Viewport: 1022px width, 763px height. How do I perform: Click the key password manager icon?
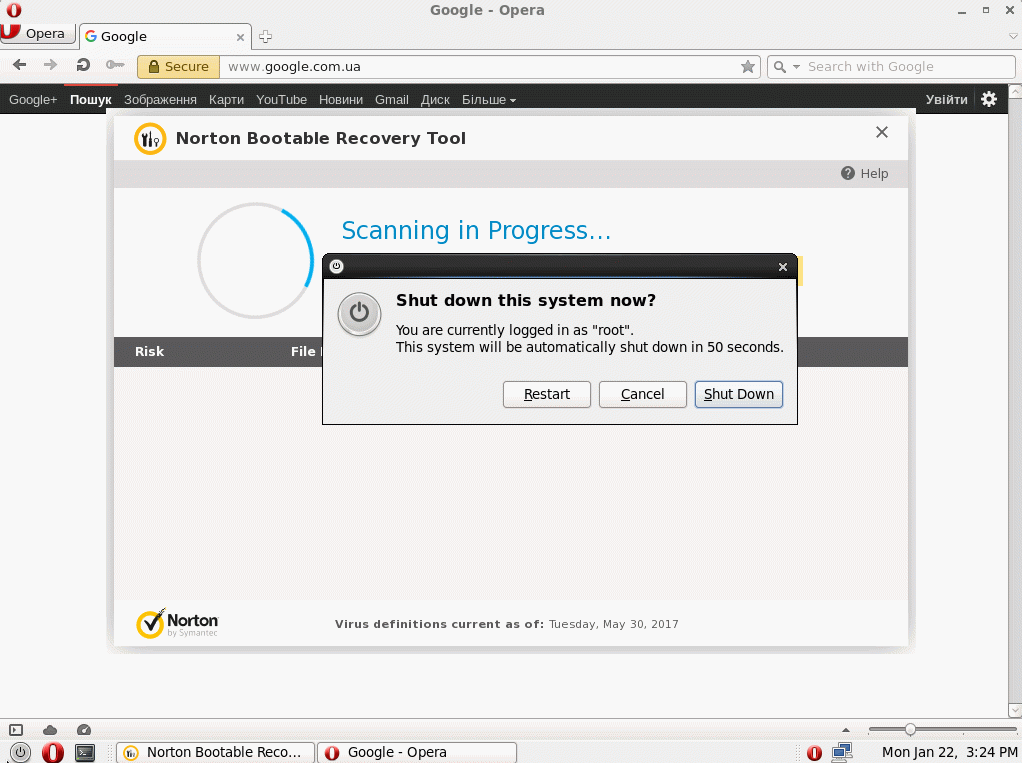(x=115, y=65)
